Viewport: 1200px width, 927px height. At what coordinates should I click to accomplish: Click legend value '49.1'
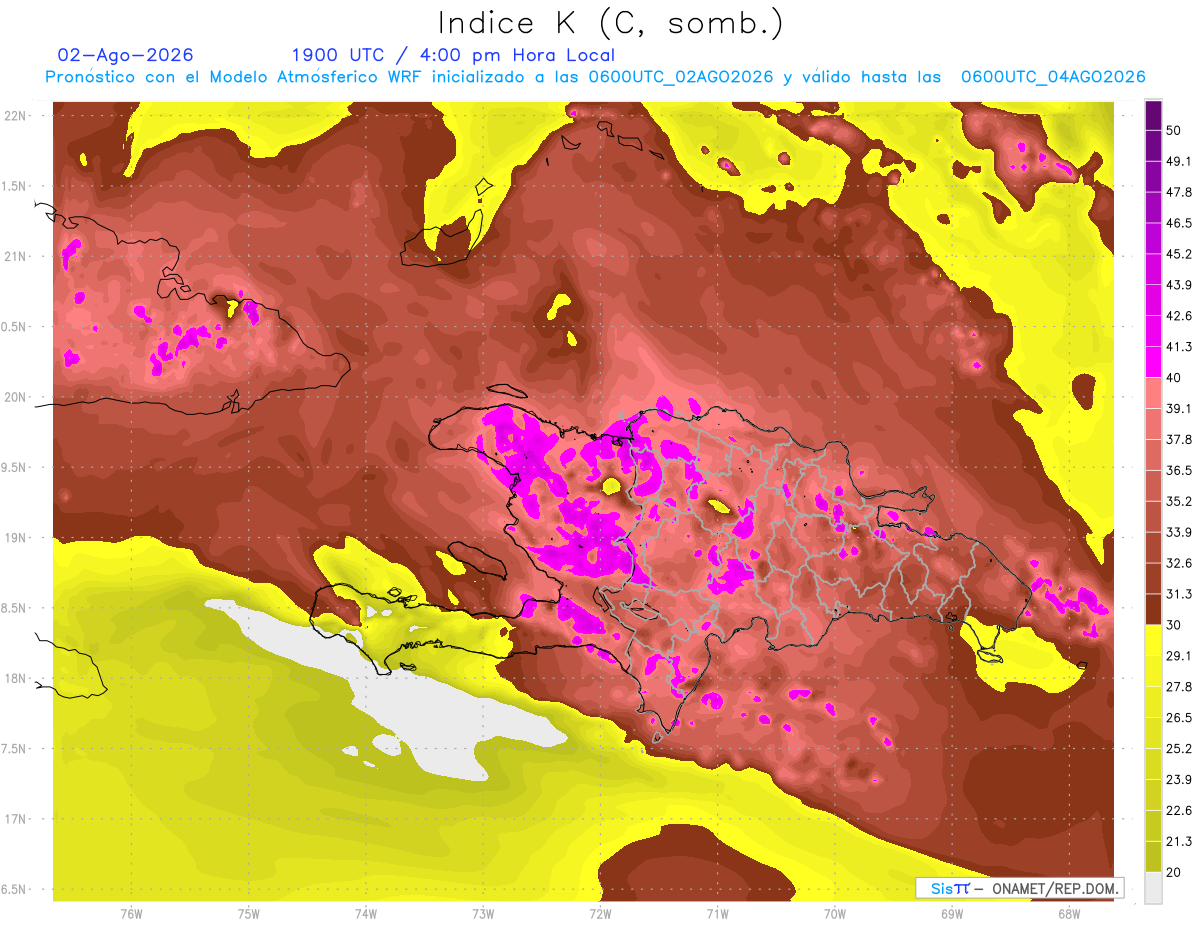pyautogui.click(x=1178, y=162)
